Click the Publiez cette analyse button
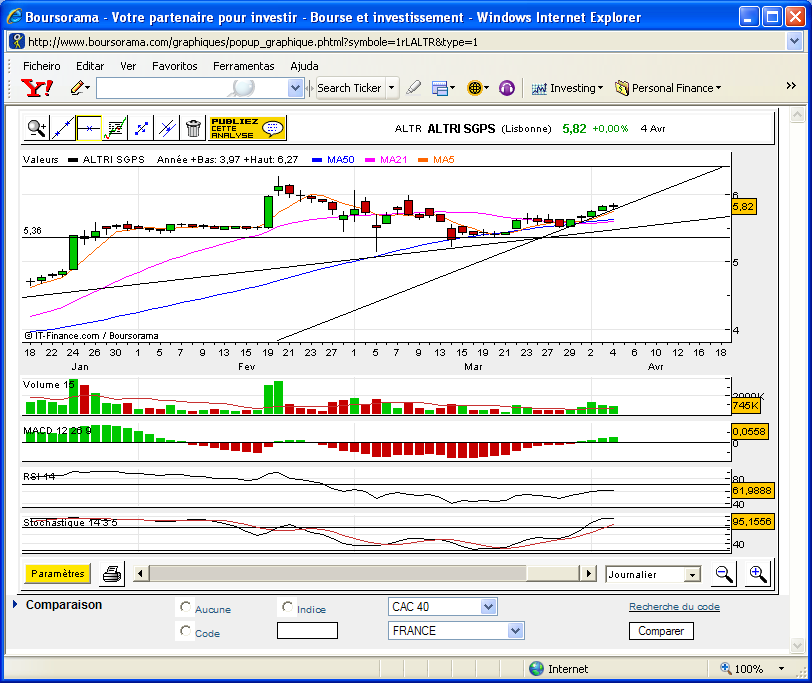The image size is (812, 683). point(247,128)
